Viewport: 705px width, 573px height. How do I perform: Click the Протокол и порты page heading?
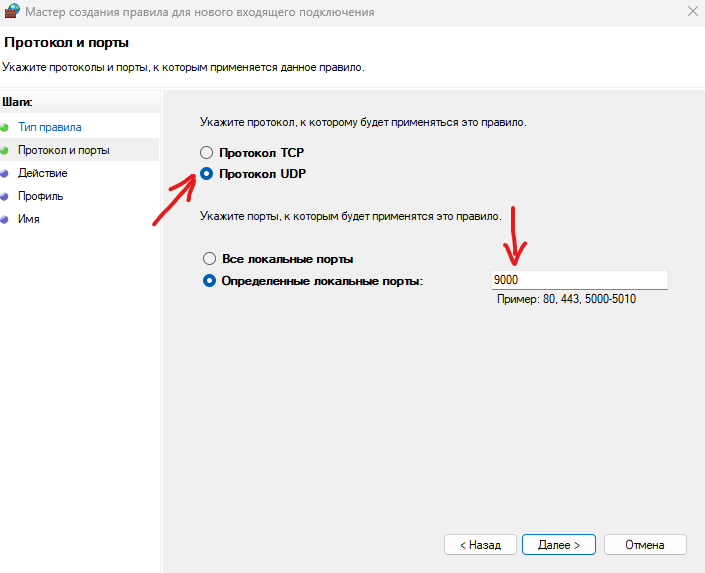(67, 42)
